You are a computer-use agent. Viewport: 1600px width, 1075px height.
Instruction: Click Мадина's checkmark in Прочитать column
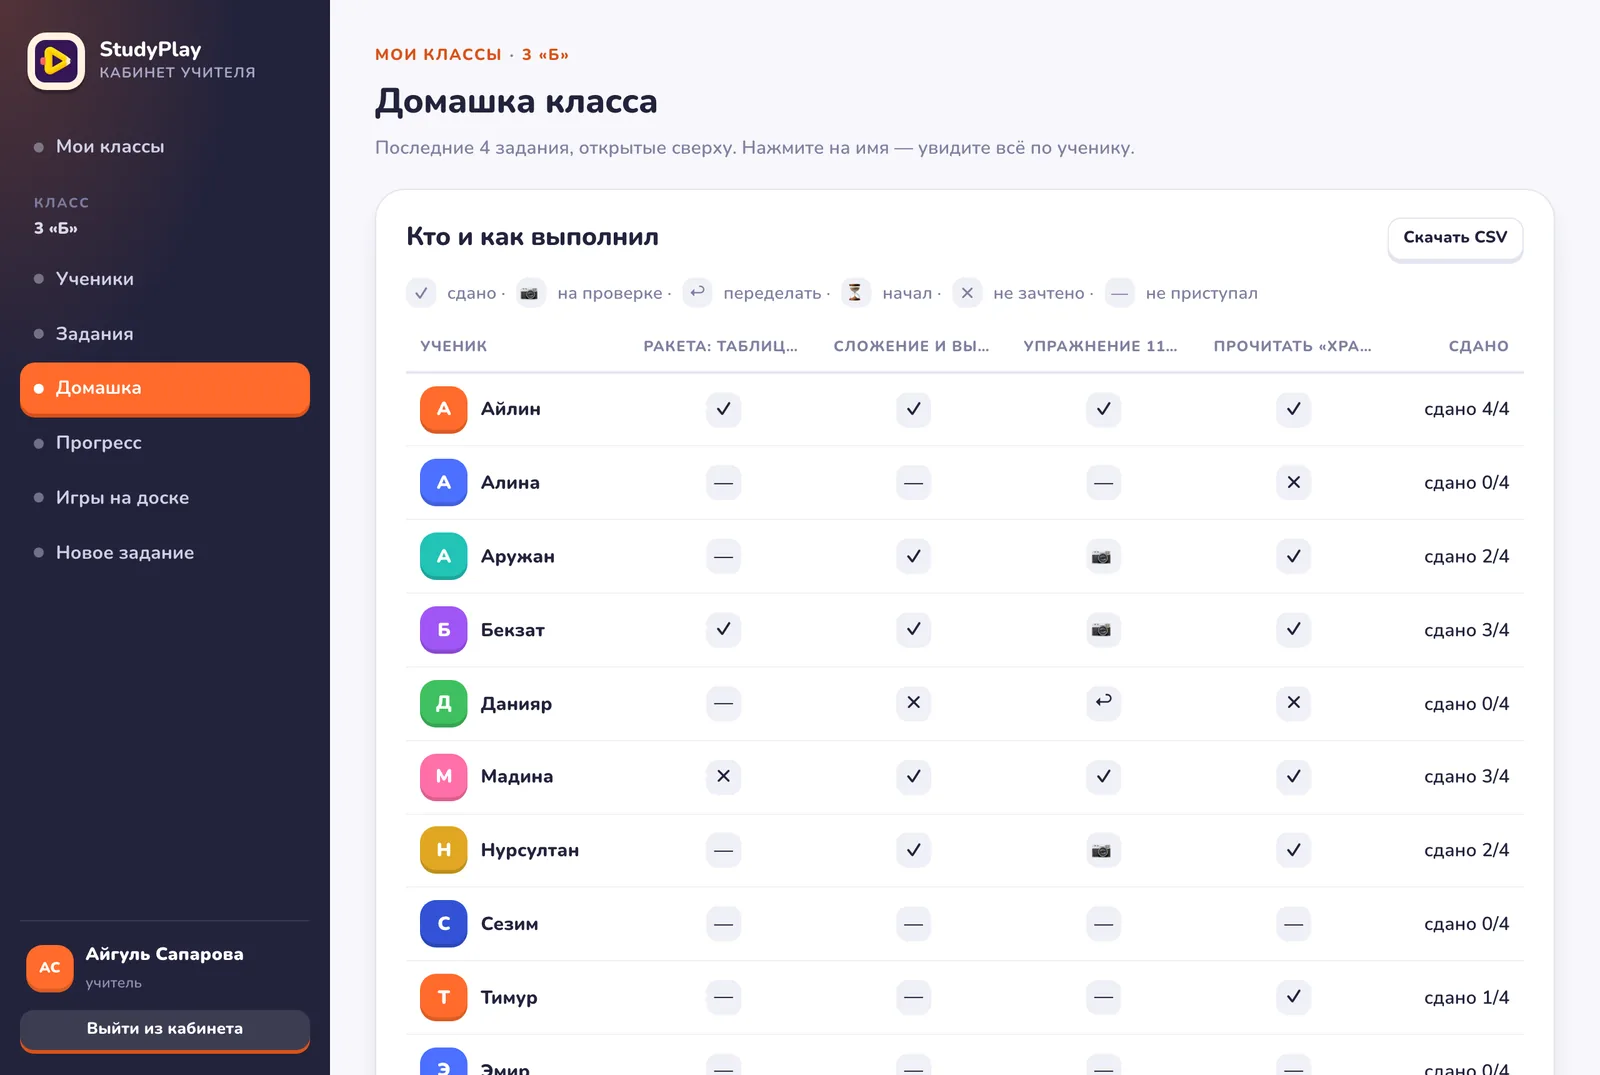pyautogui.click(x=1293, y=776)
